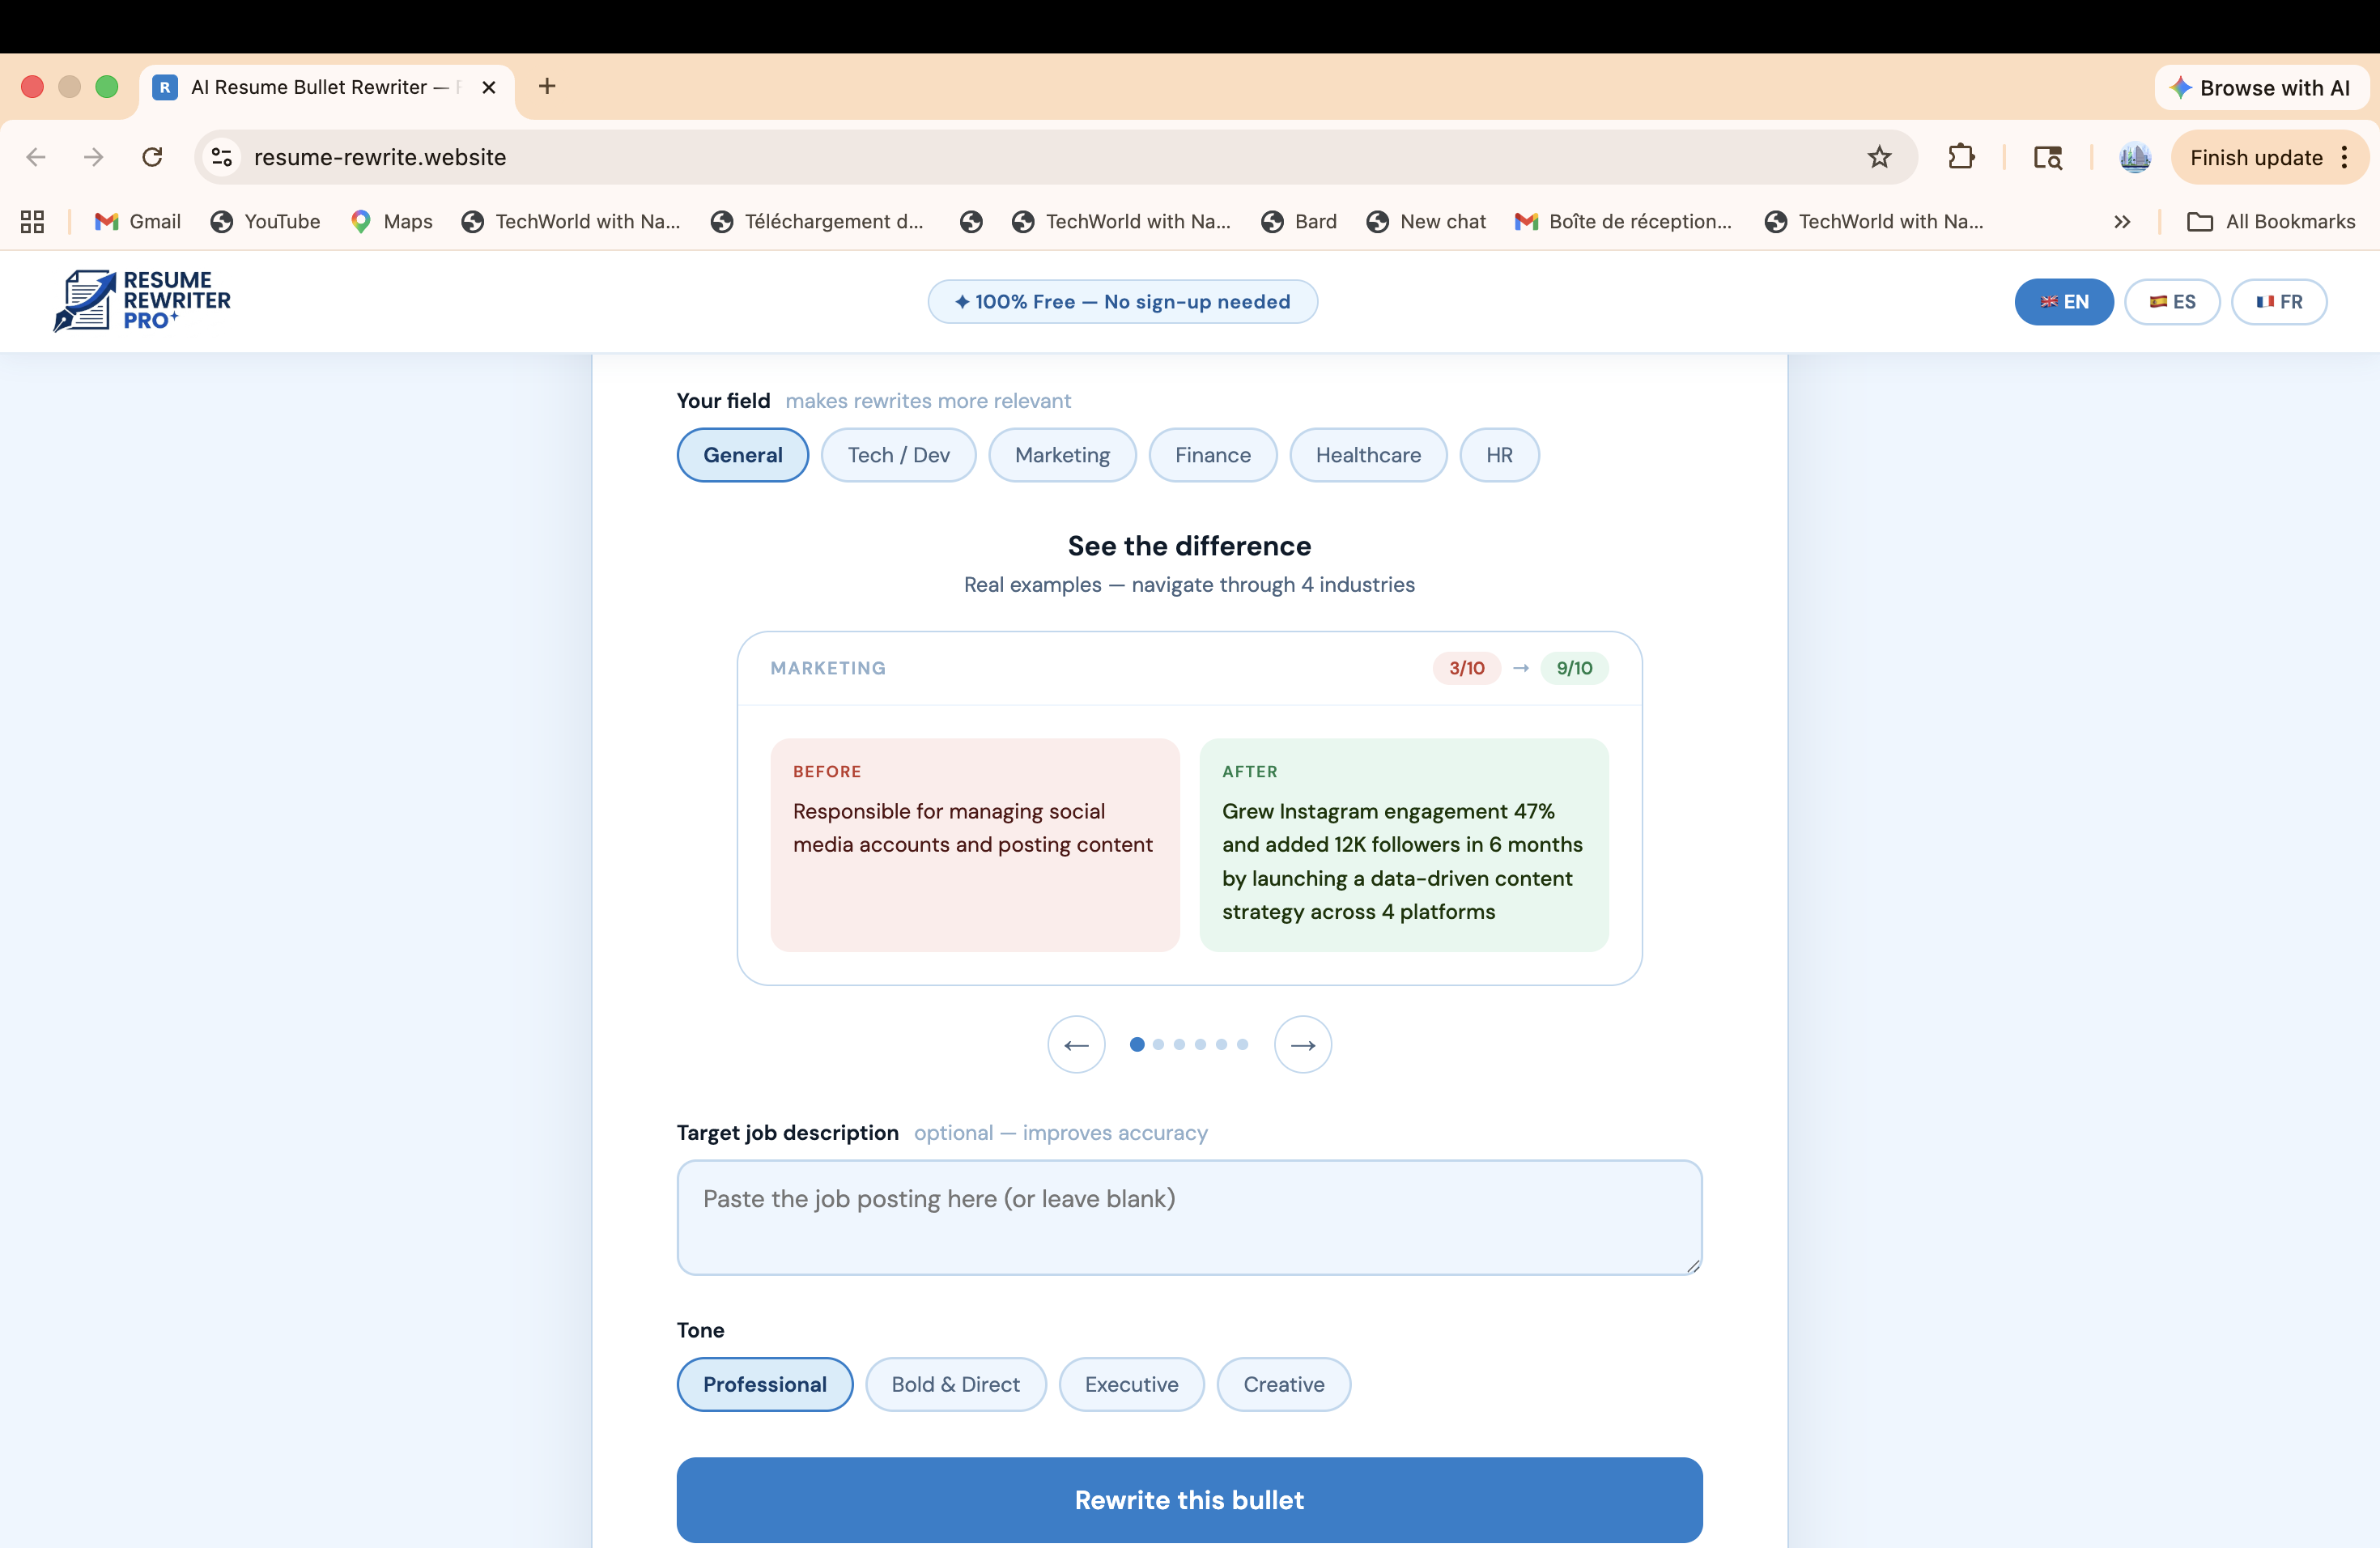Expand the overflow bookmarks chevron

(x=2121, y=221)
